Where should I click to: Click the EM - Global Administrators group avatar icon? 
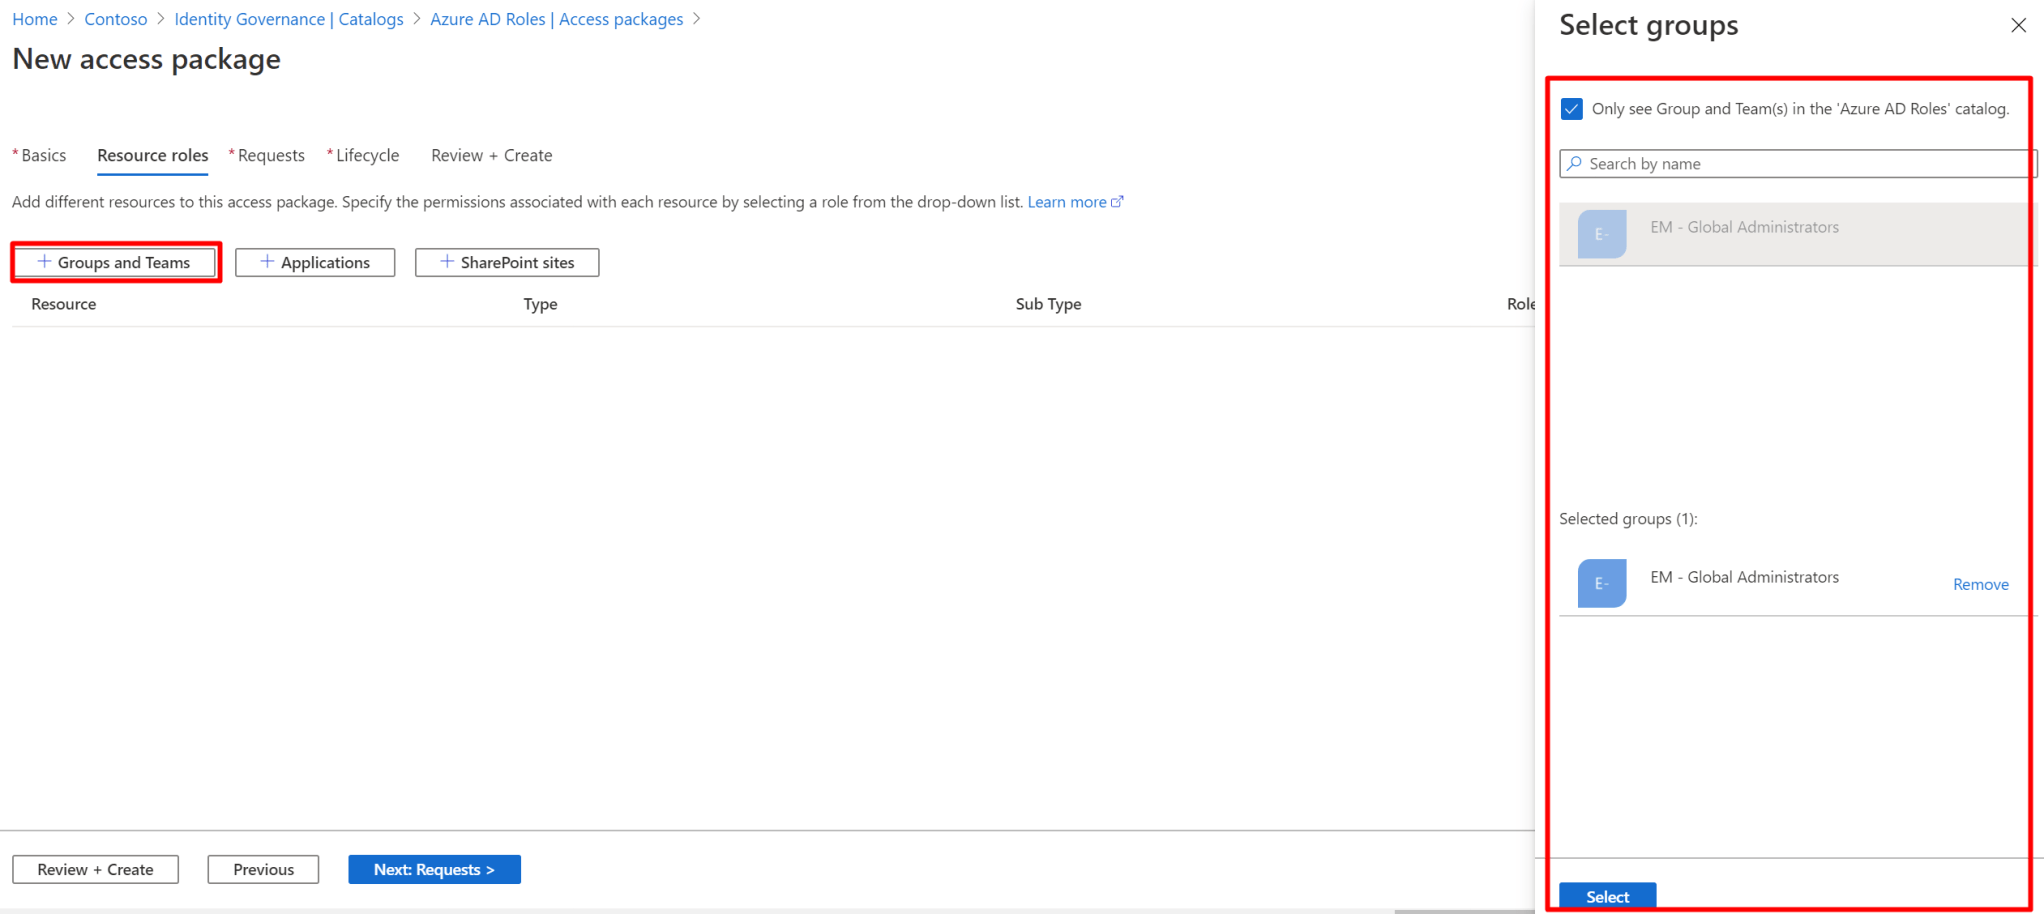tap(1602, 234)
